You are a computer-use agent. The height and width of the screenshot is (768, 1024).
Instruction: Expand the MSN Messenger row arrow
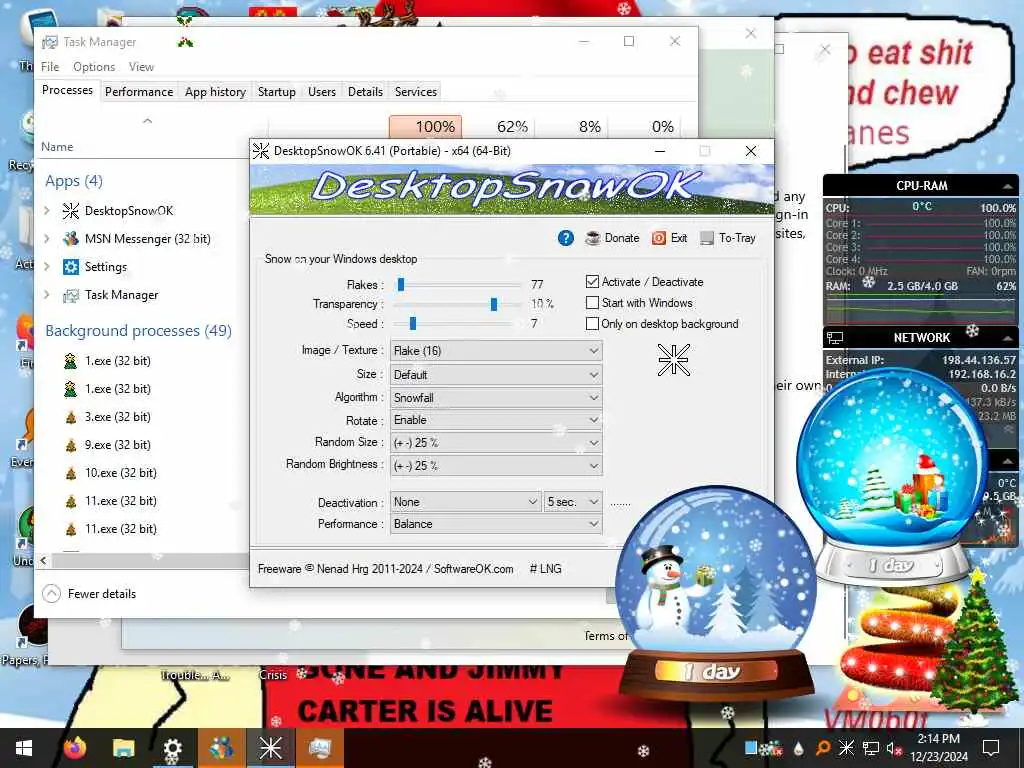[47, 238]
